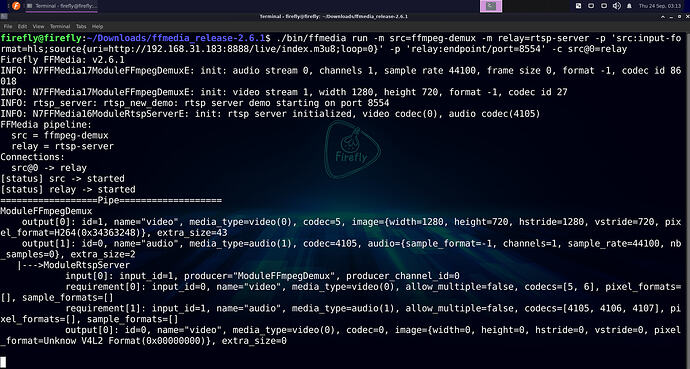Open the View menu
Screen dimensions: 690x369
click(38, 26)
